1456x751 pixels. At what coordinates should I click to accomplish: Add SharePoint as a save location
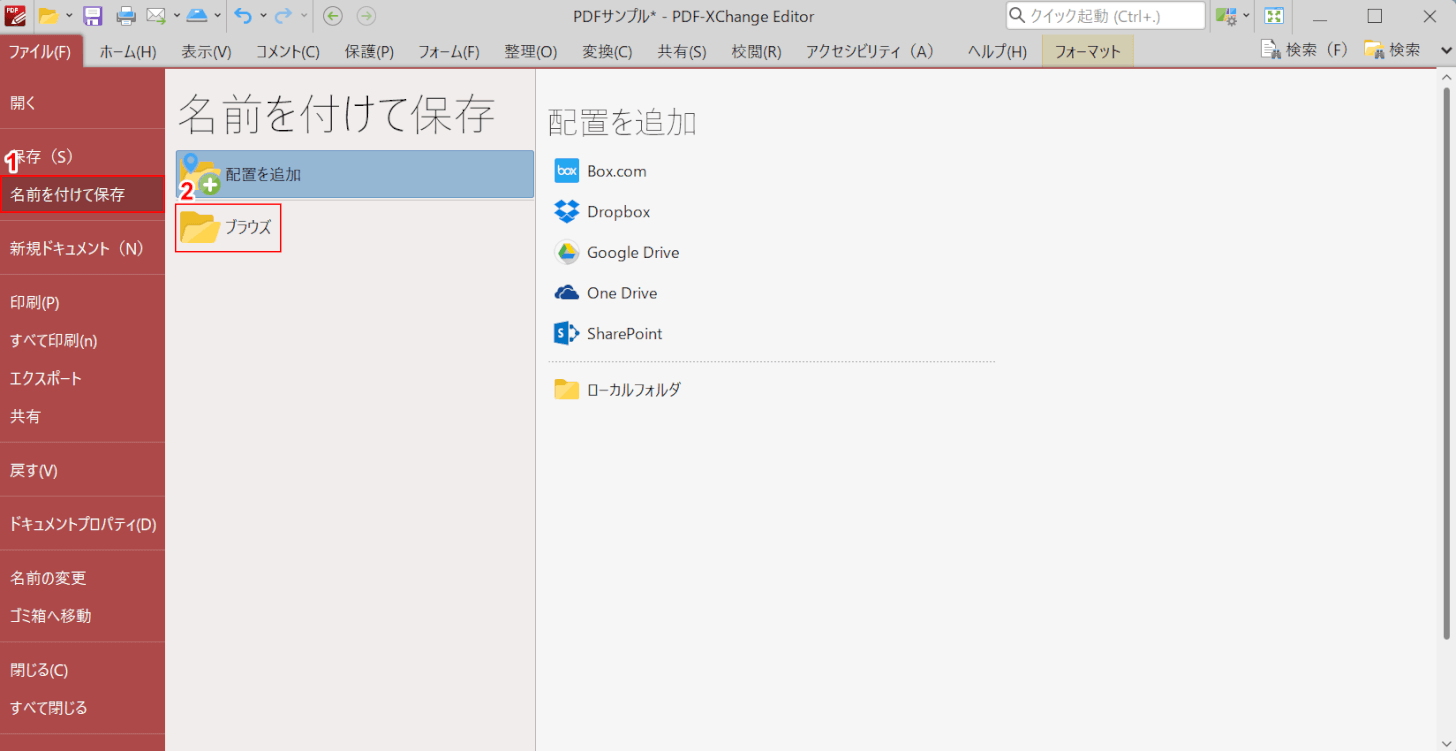click(x=609, y=334)
